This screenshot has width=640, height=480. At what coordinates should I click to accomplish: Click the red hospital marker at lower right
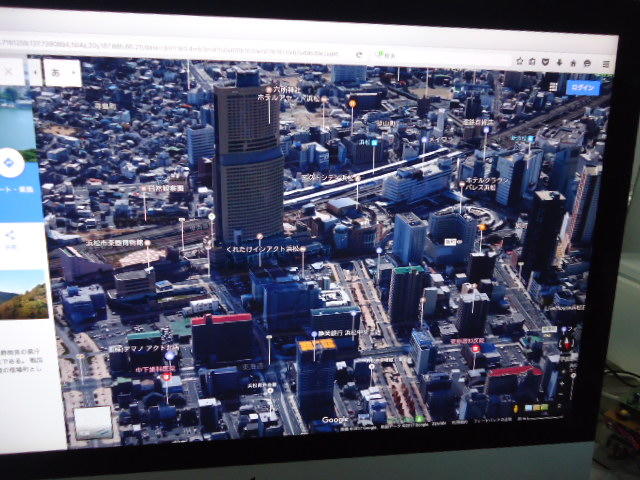[476, 349]
